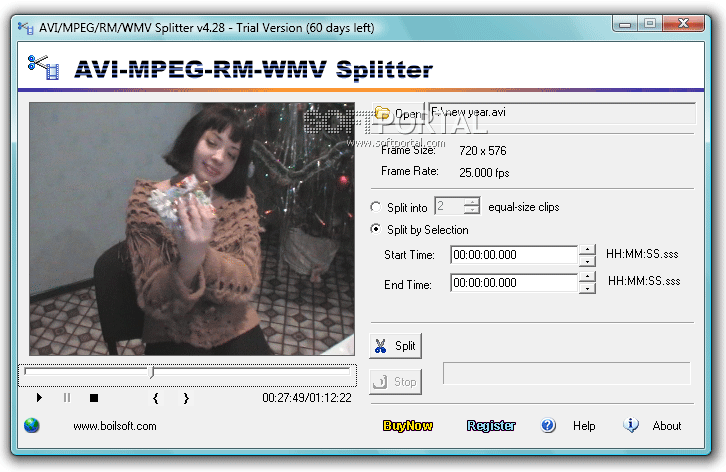Click the scissors-and-film logo in the header
Screen dimensions: 726x472
click(44, 67)
